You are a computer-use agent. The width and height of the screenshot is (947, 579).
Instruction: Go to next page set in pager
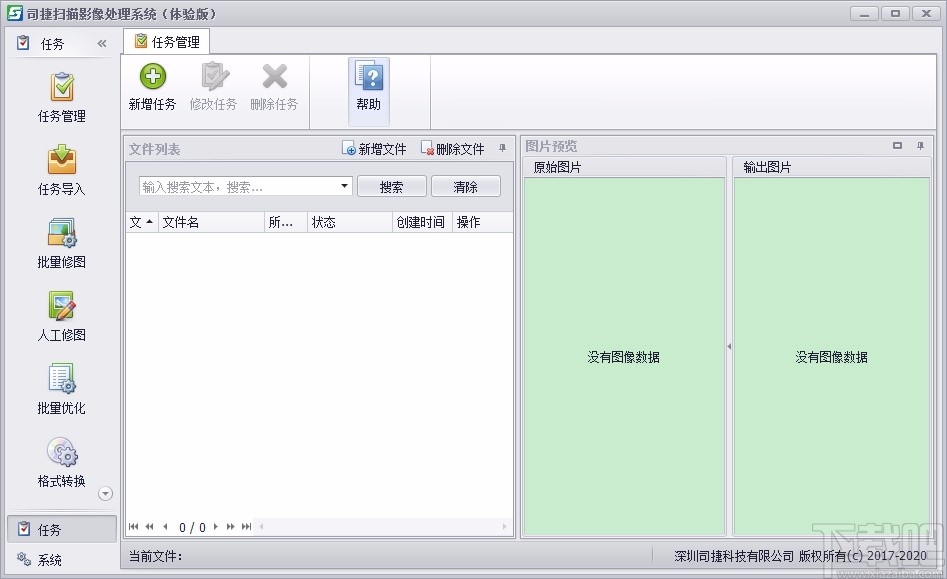click(x=231, y=527)
